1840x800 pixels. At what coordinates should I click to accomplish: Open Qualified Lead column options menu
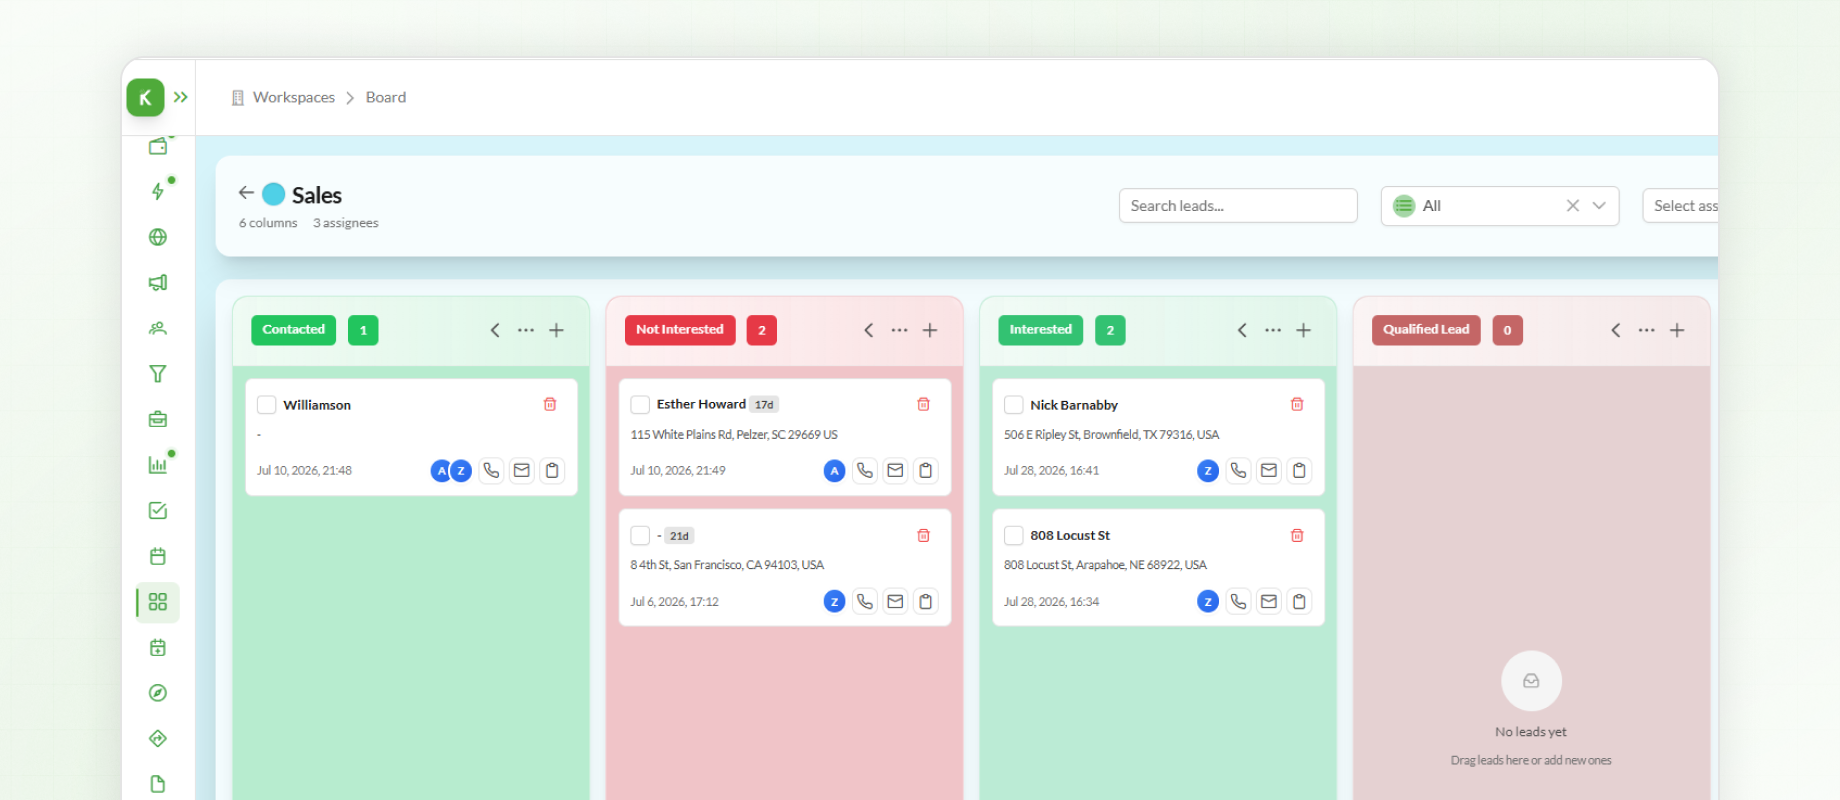pyautogui.click(x=1647, y=330)
